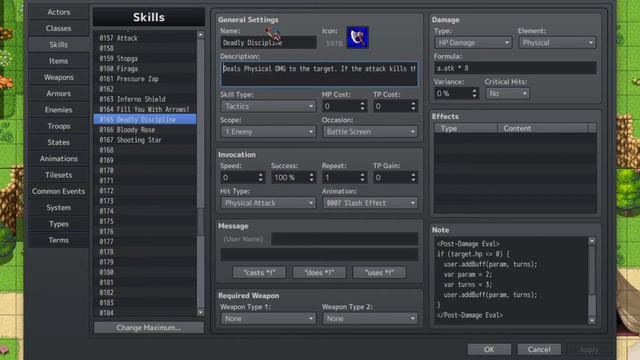This screenshot has height=360, width=640.
Task: Switch to the Items tab
Action: click(x=59, y=61)
